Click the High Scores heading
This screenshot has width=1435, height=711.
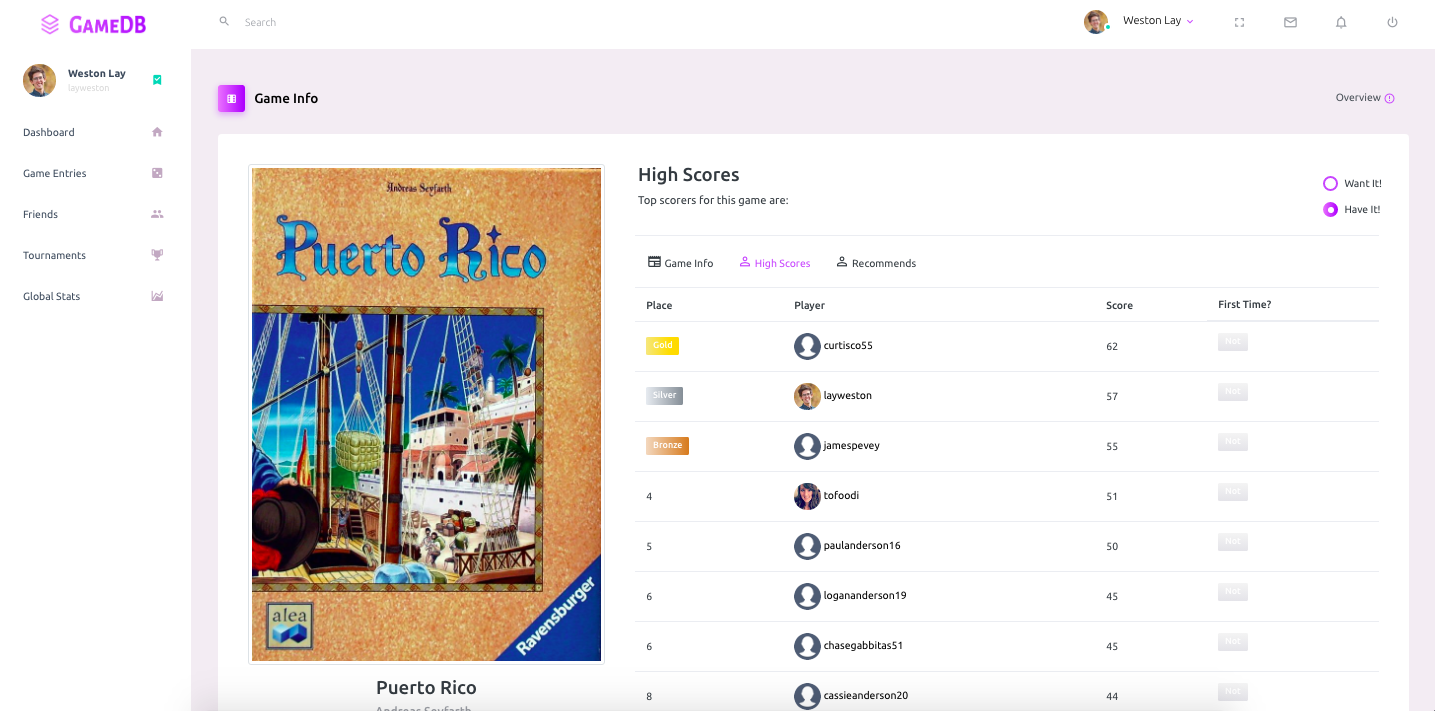tap(689, 175)
